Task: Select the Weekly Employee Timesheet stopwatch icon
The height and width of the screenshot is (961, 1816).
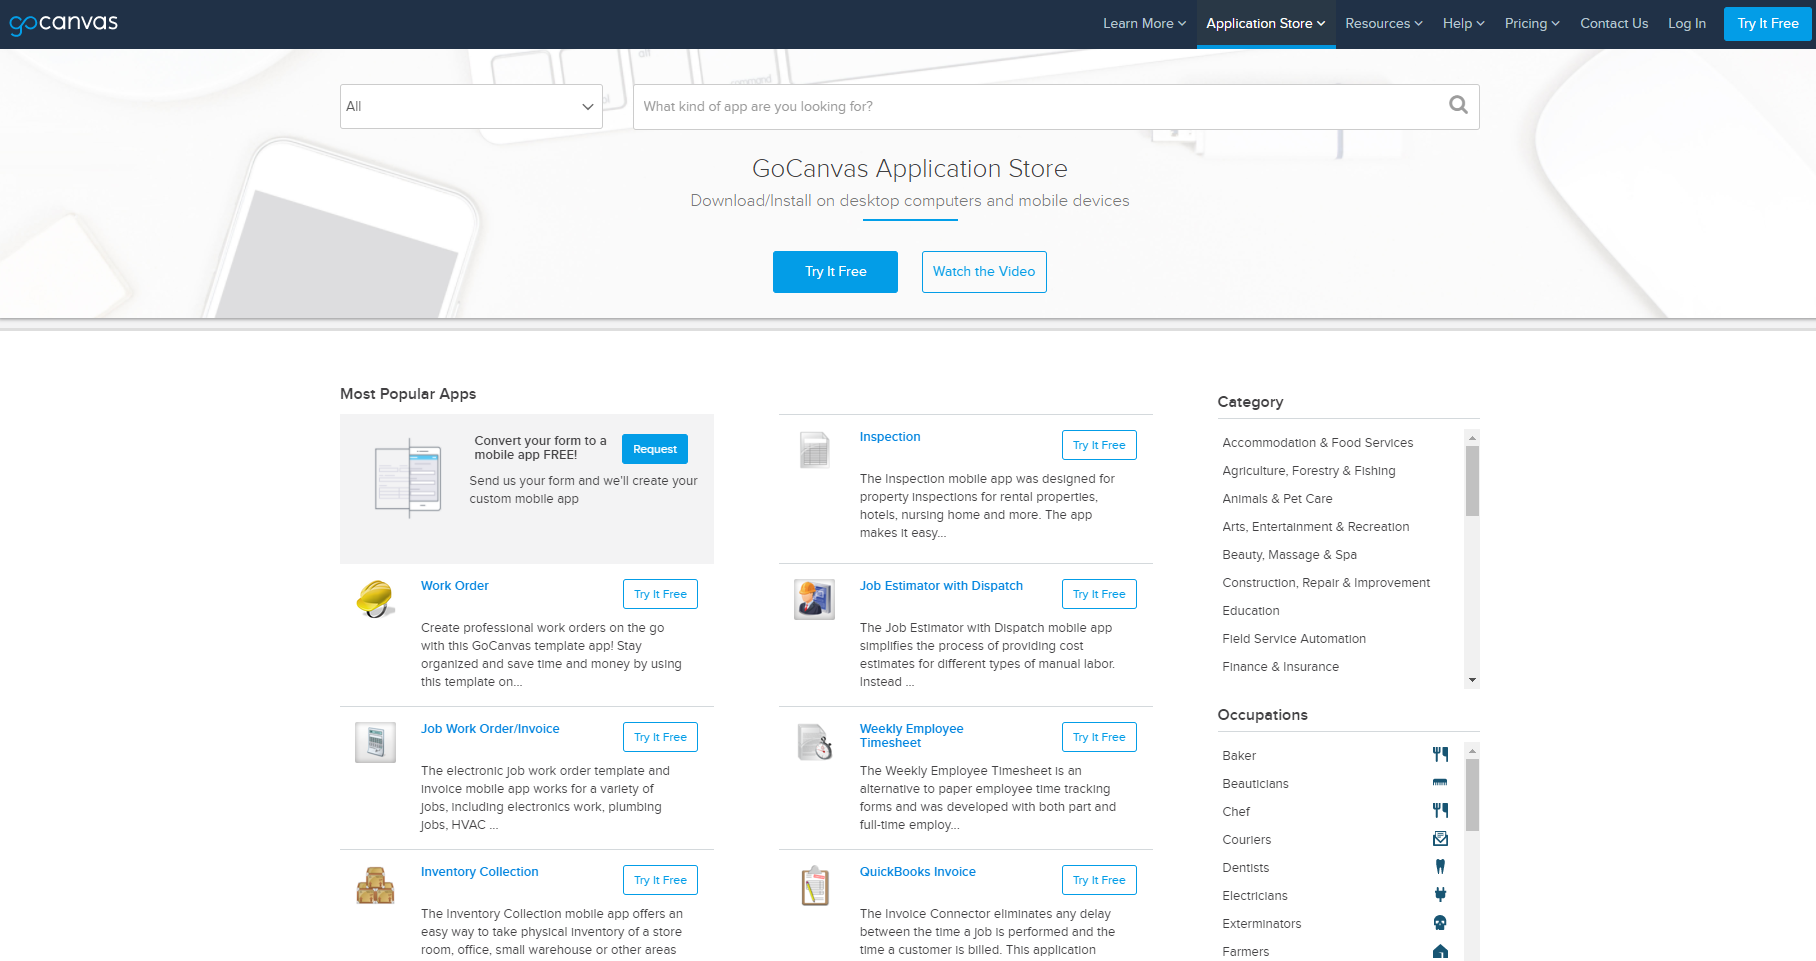Action: click(x=814, y=740)
